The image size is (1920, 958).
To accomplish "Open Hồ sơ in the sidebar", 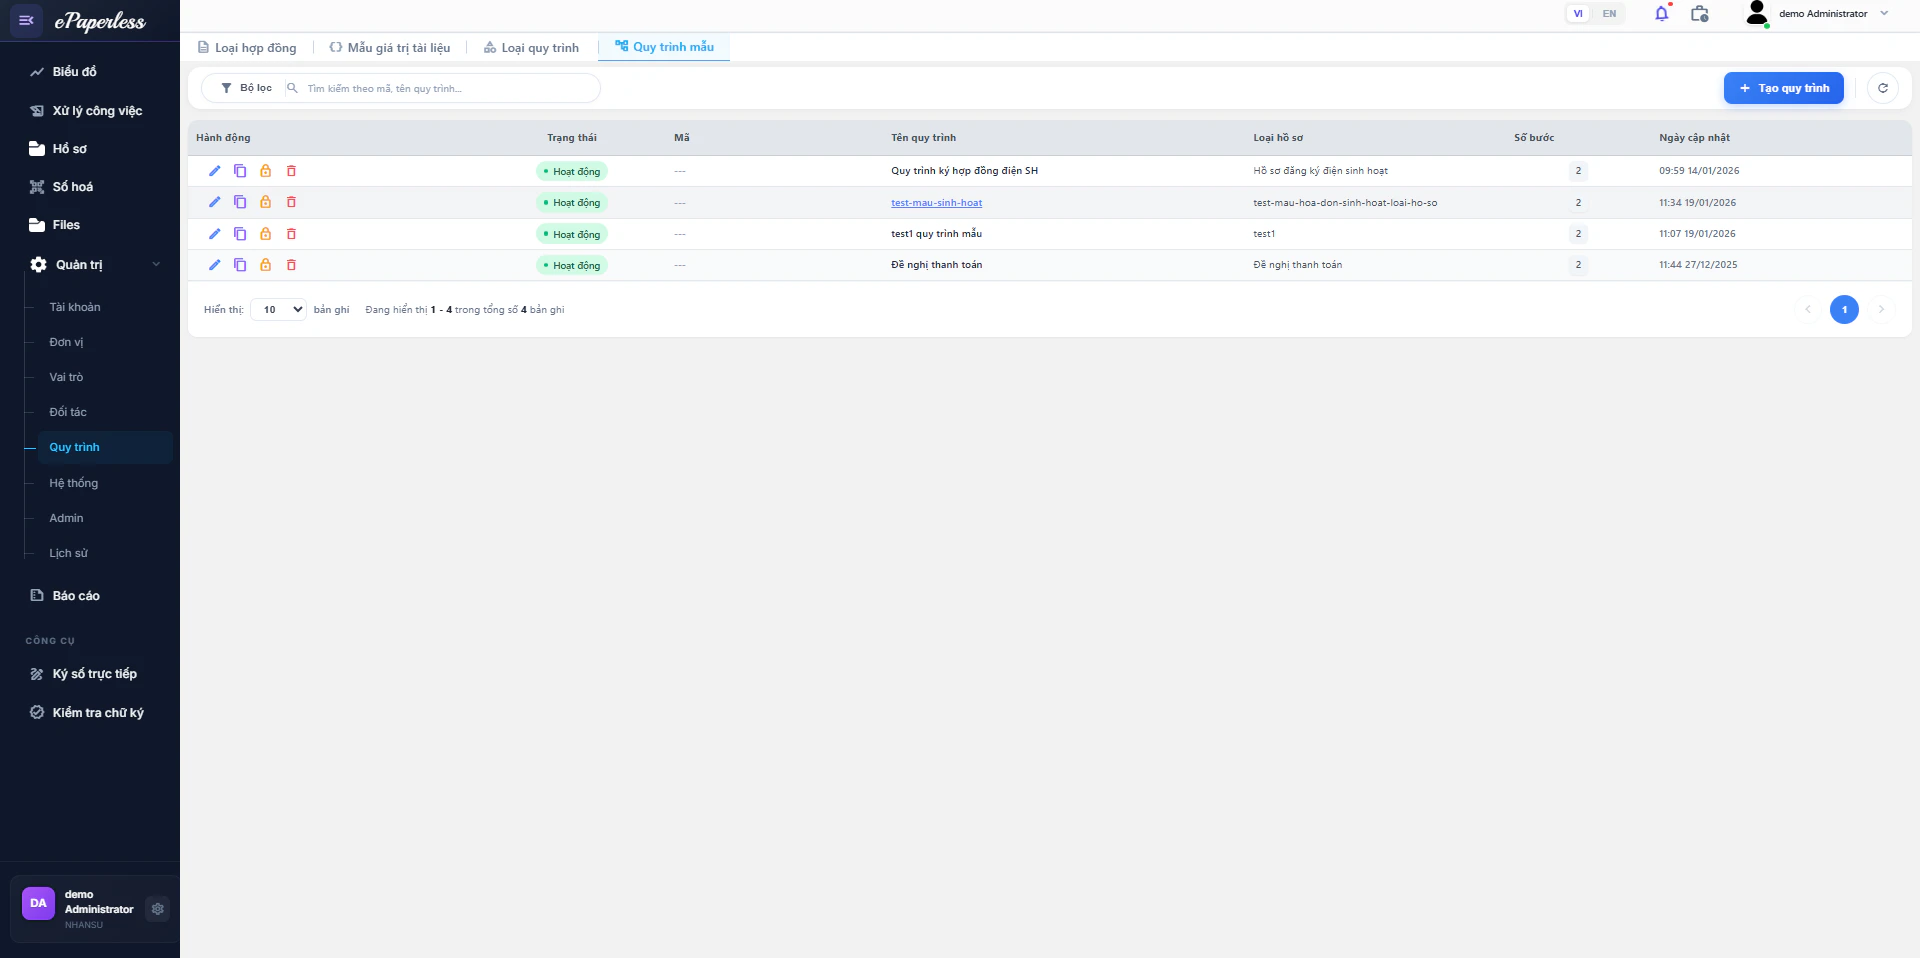I will (x=69, y=149).
